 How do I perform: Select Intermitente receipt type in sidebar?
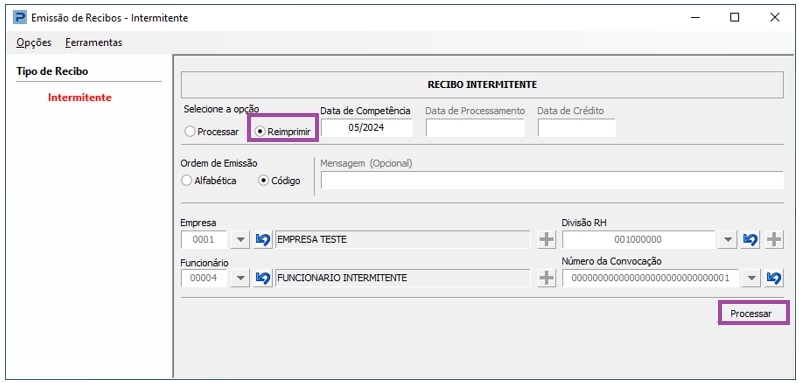[79, 97]
